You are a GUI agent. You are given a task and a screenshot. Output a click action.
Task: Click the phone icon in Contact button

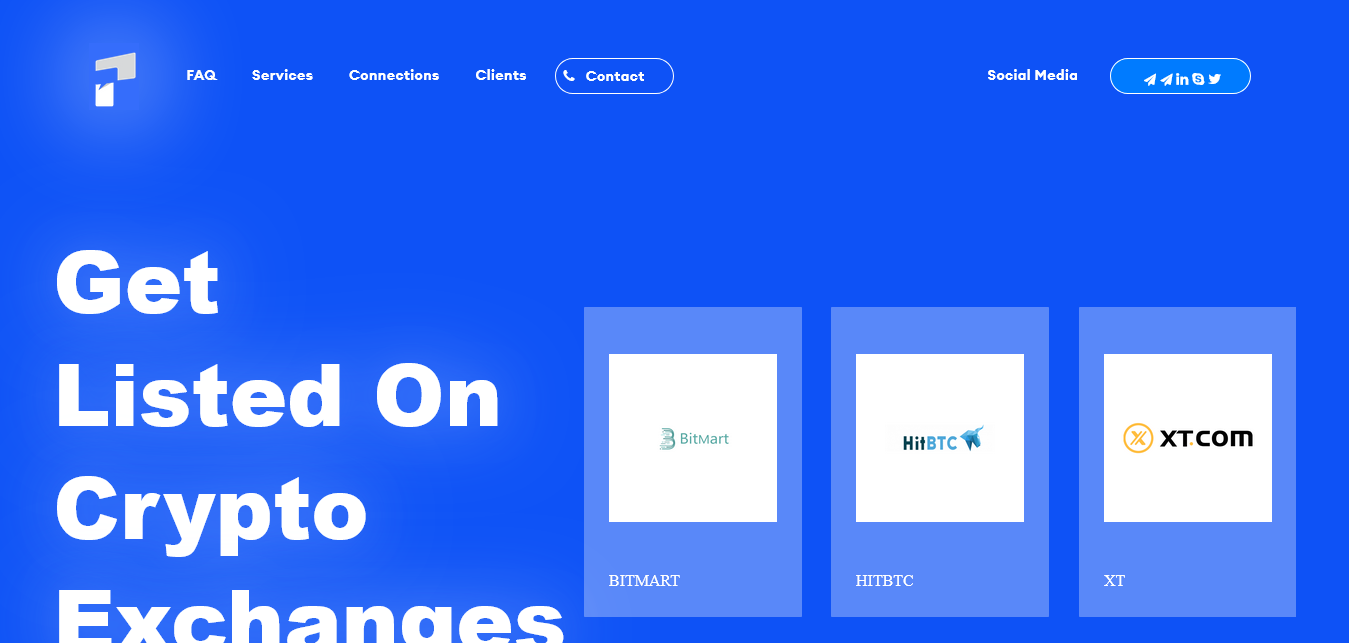pyautogui.click(x=569, y=76)
